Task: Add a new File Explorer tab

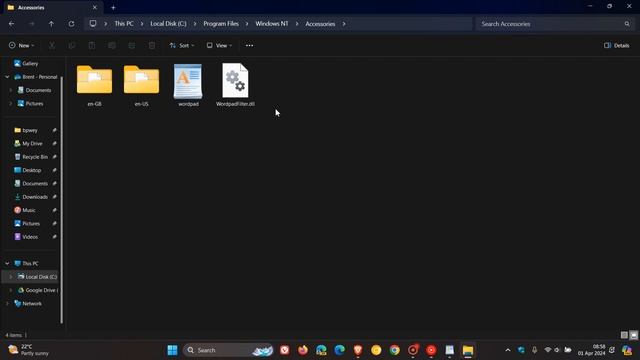Action: coord(113,7)
